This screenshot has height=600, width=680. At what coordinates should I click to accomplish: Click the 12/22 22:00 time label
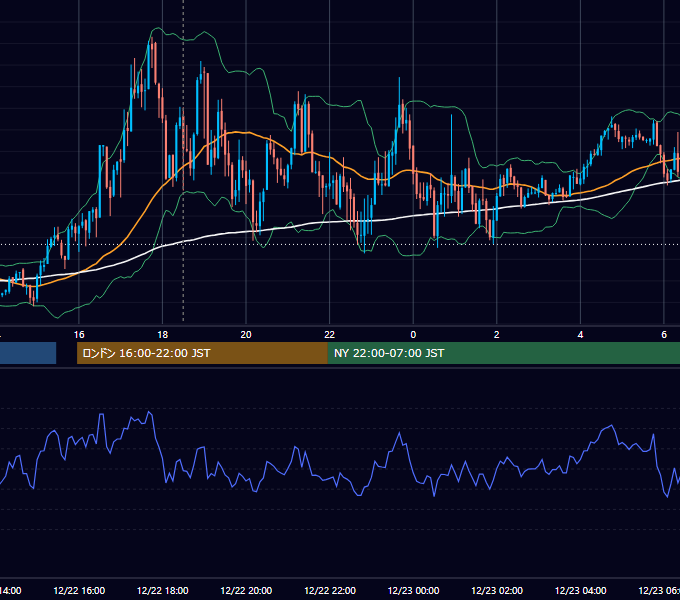330,590
